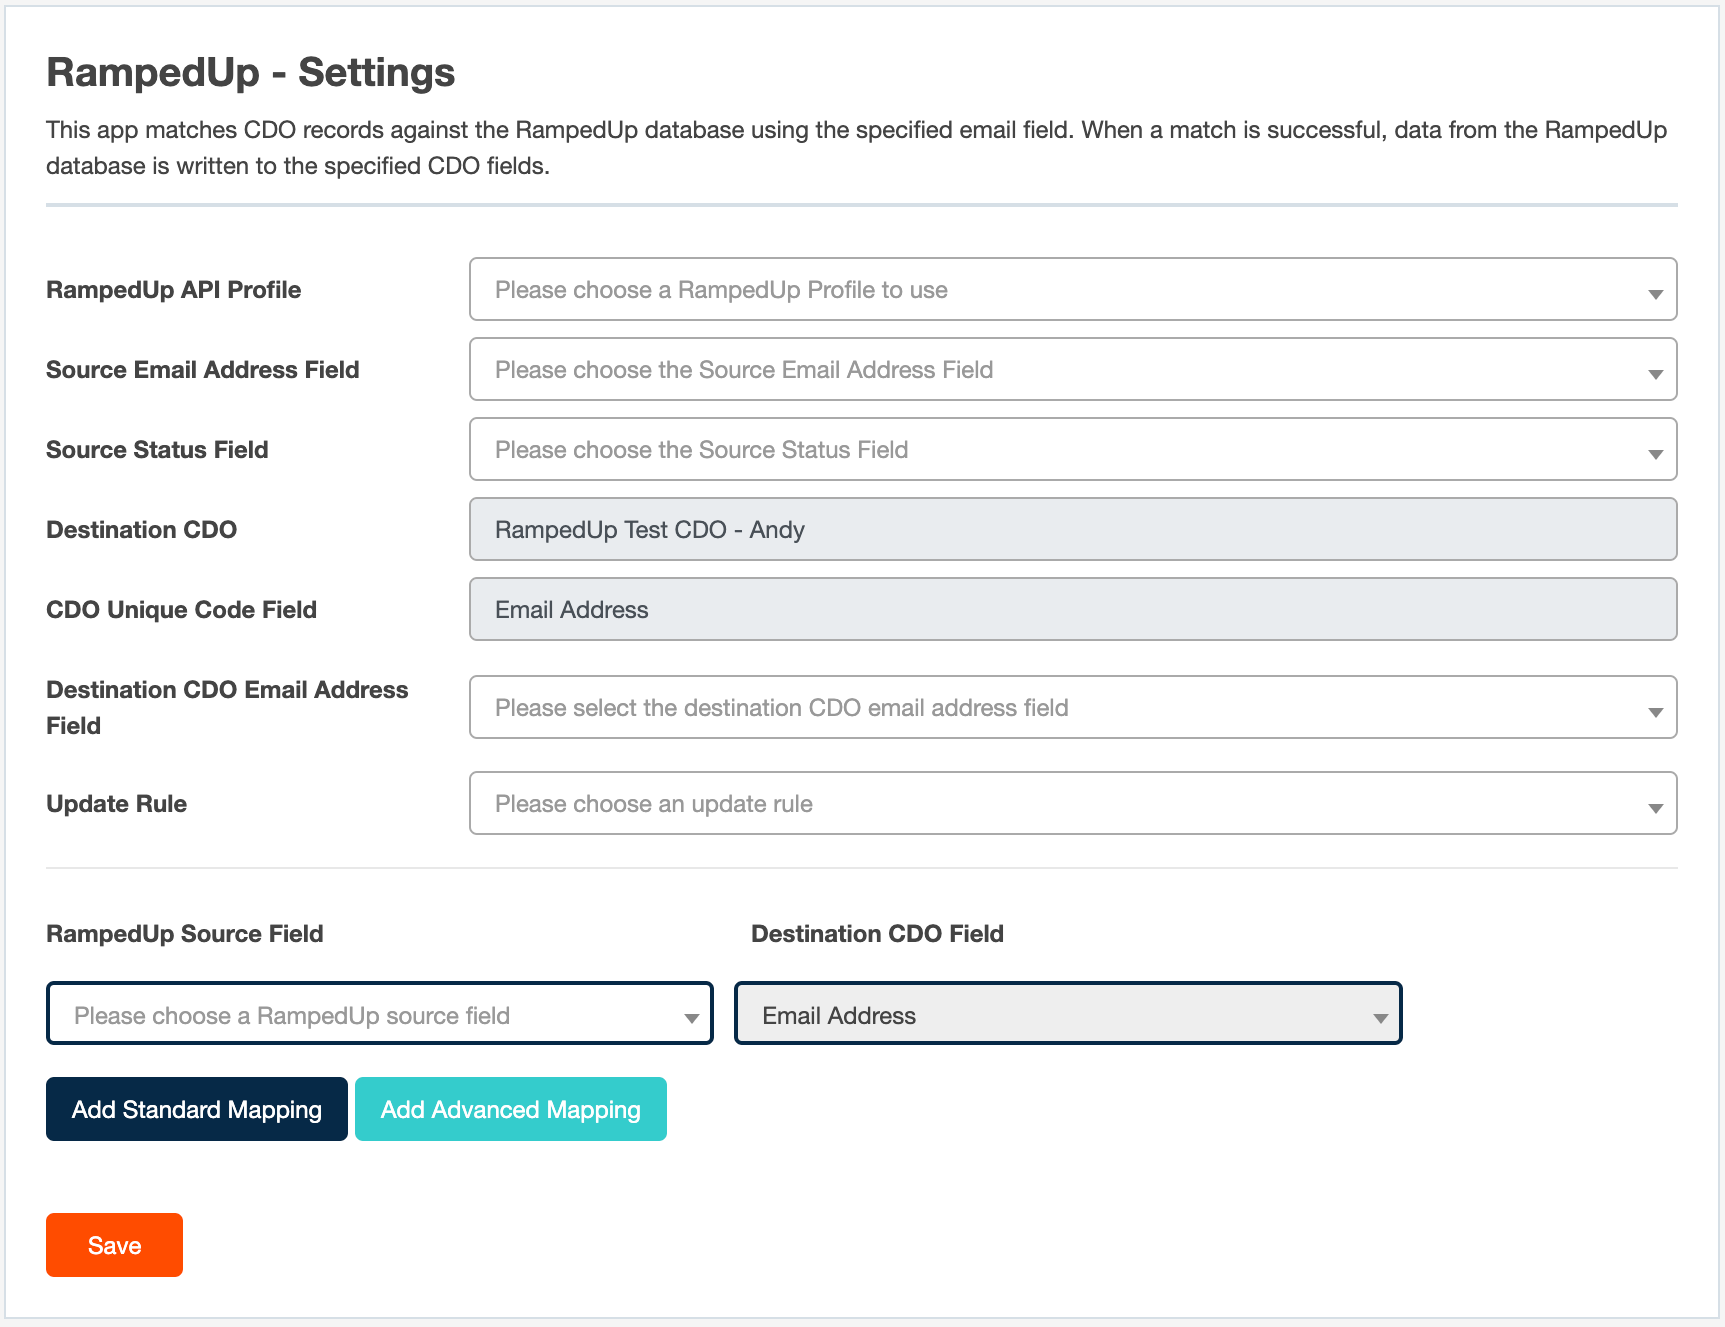1725x1327 pixels.
Task: Click the Destination CDO Email Address Field label
Action: pos(227,708)
